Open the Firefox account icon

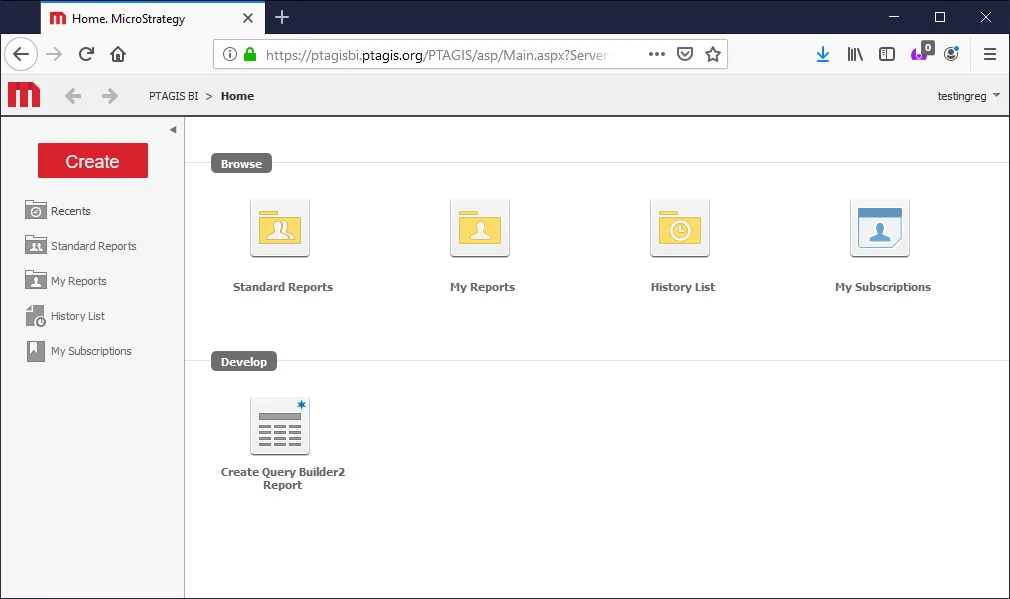click(951, 54)
